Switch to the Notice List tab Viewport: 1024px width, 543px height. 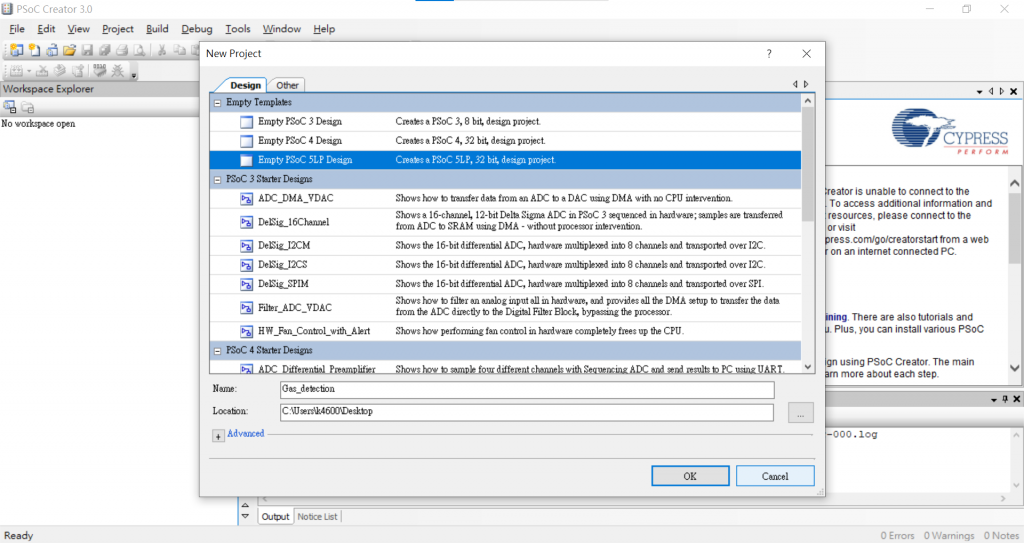click(x=317, y=516)
